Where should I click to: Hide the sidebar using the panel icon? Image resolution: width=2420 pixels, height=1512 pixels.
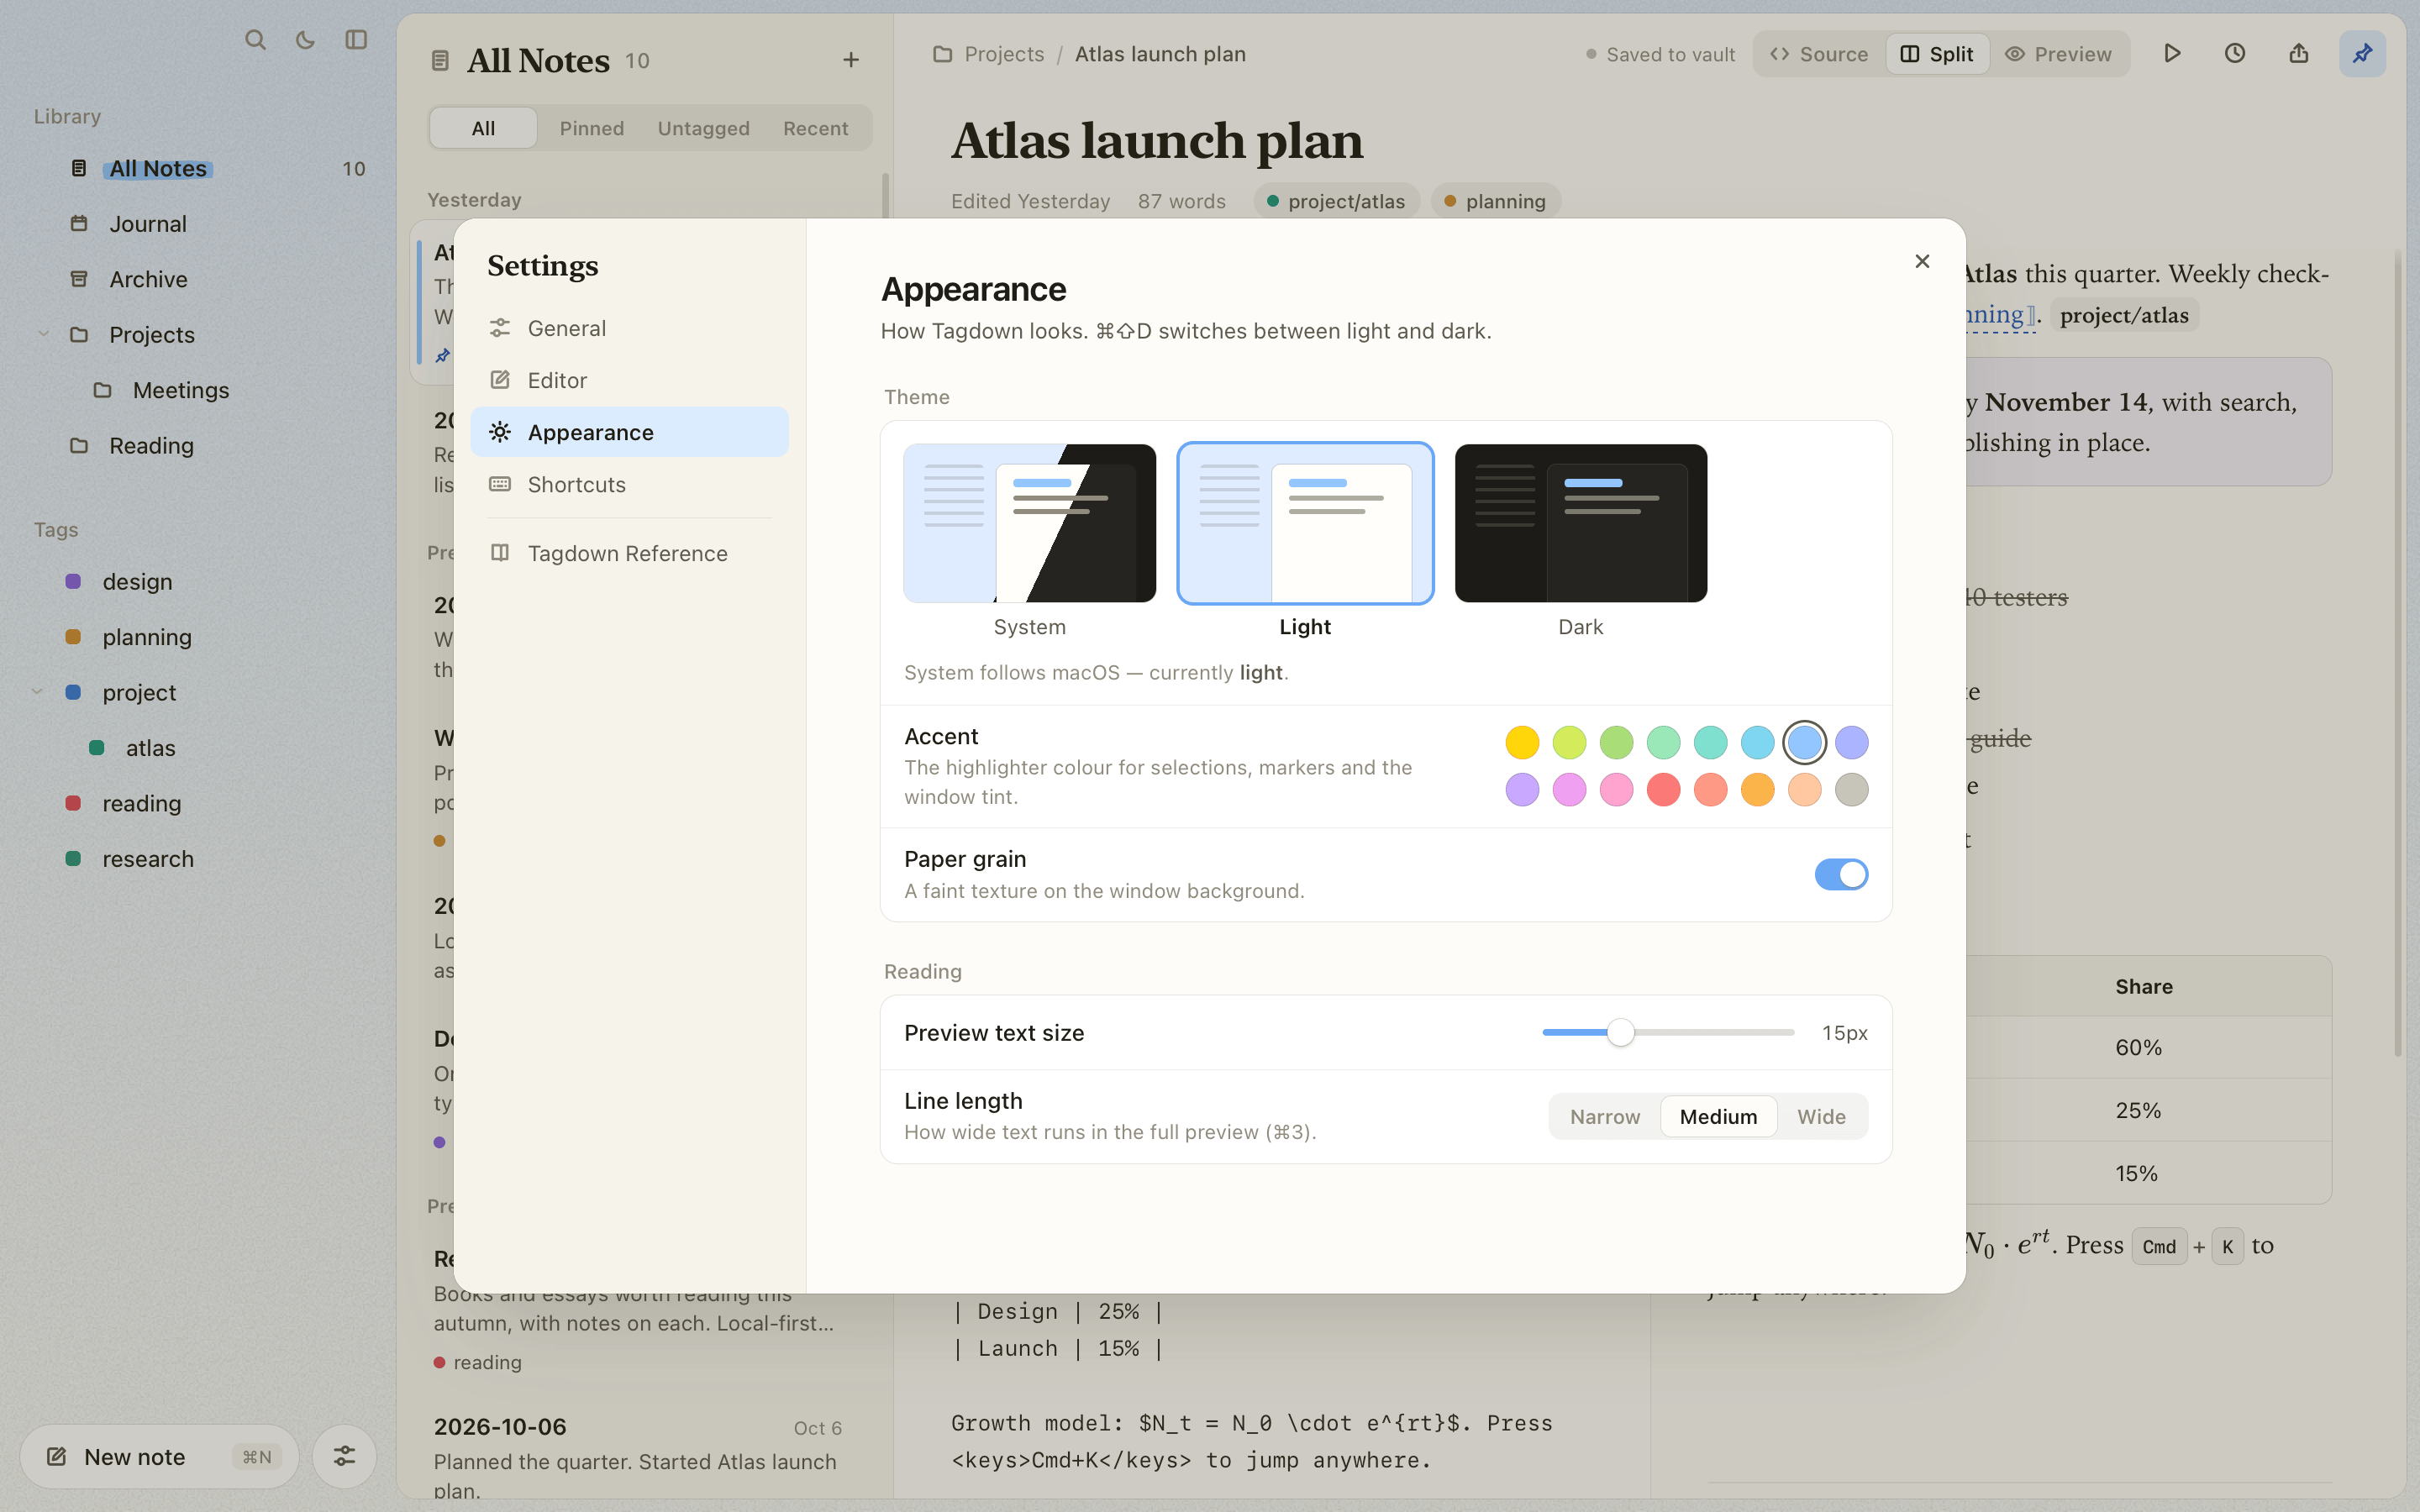356,40
